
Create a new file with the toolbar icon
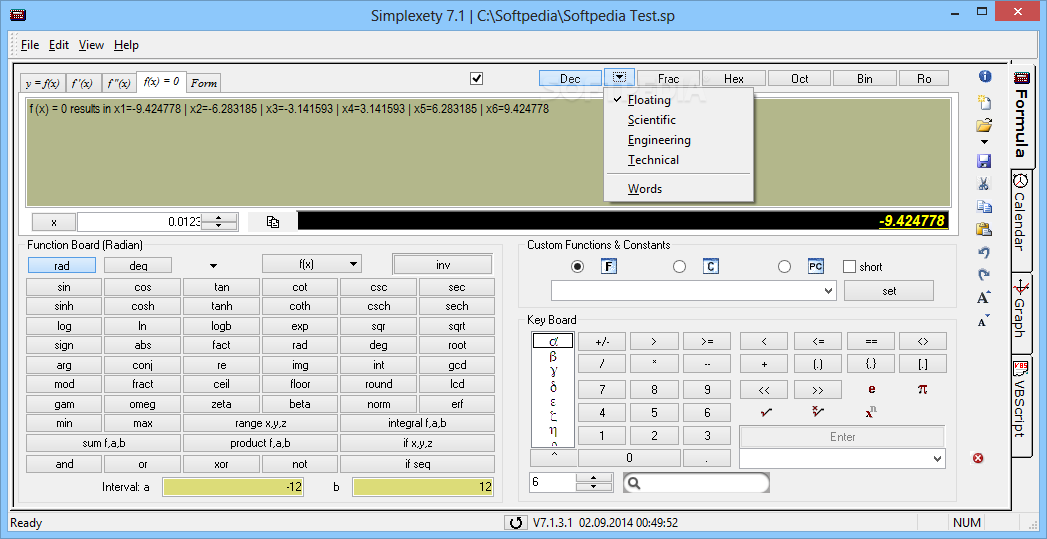pos(984,102)
